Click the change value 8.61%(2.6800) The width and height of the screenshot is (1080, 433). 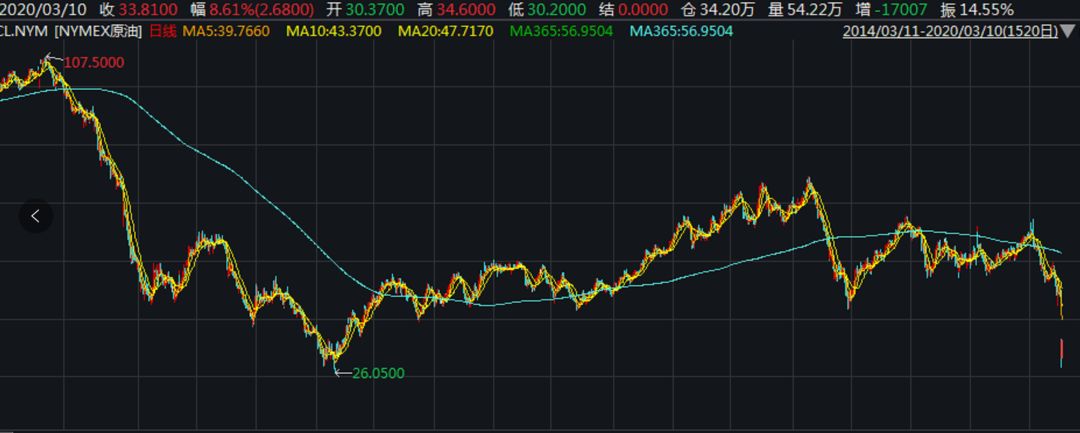click(262, 10)
